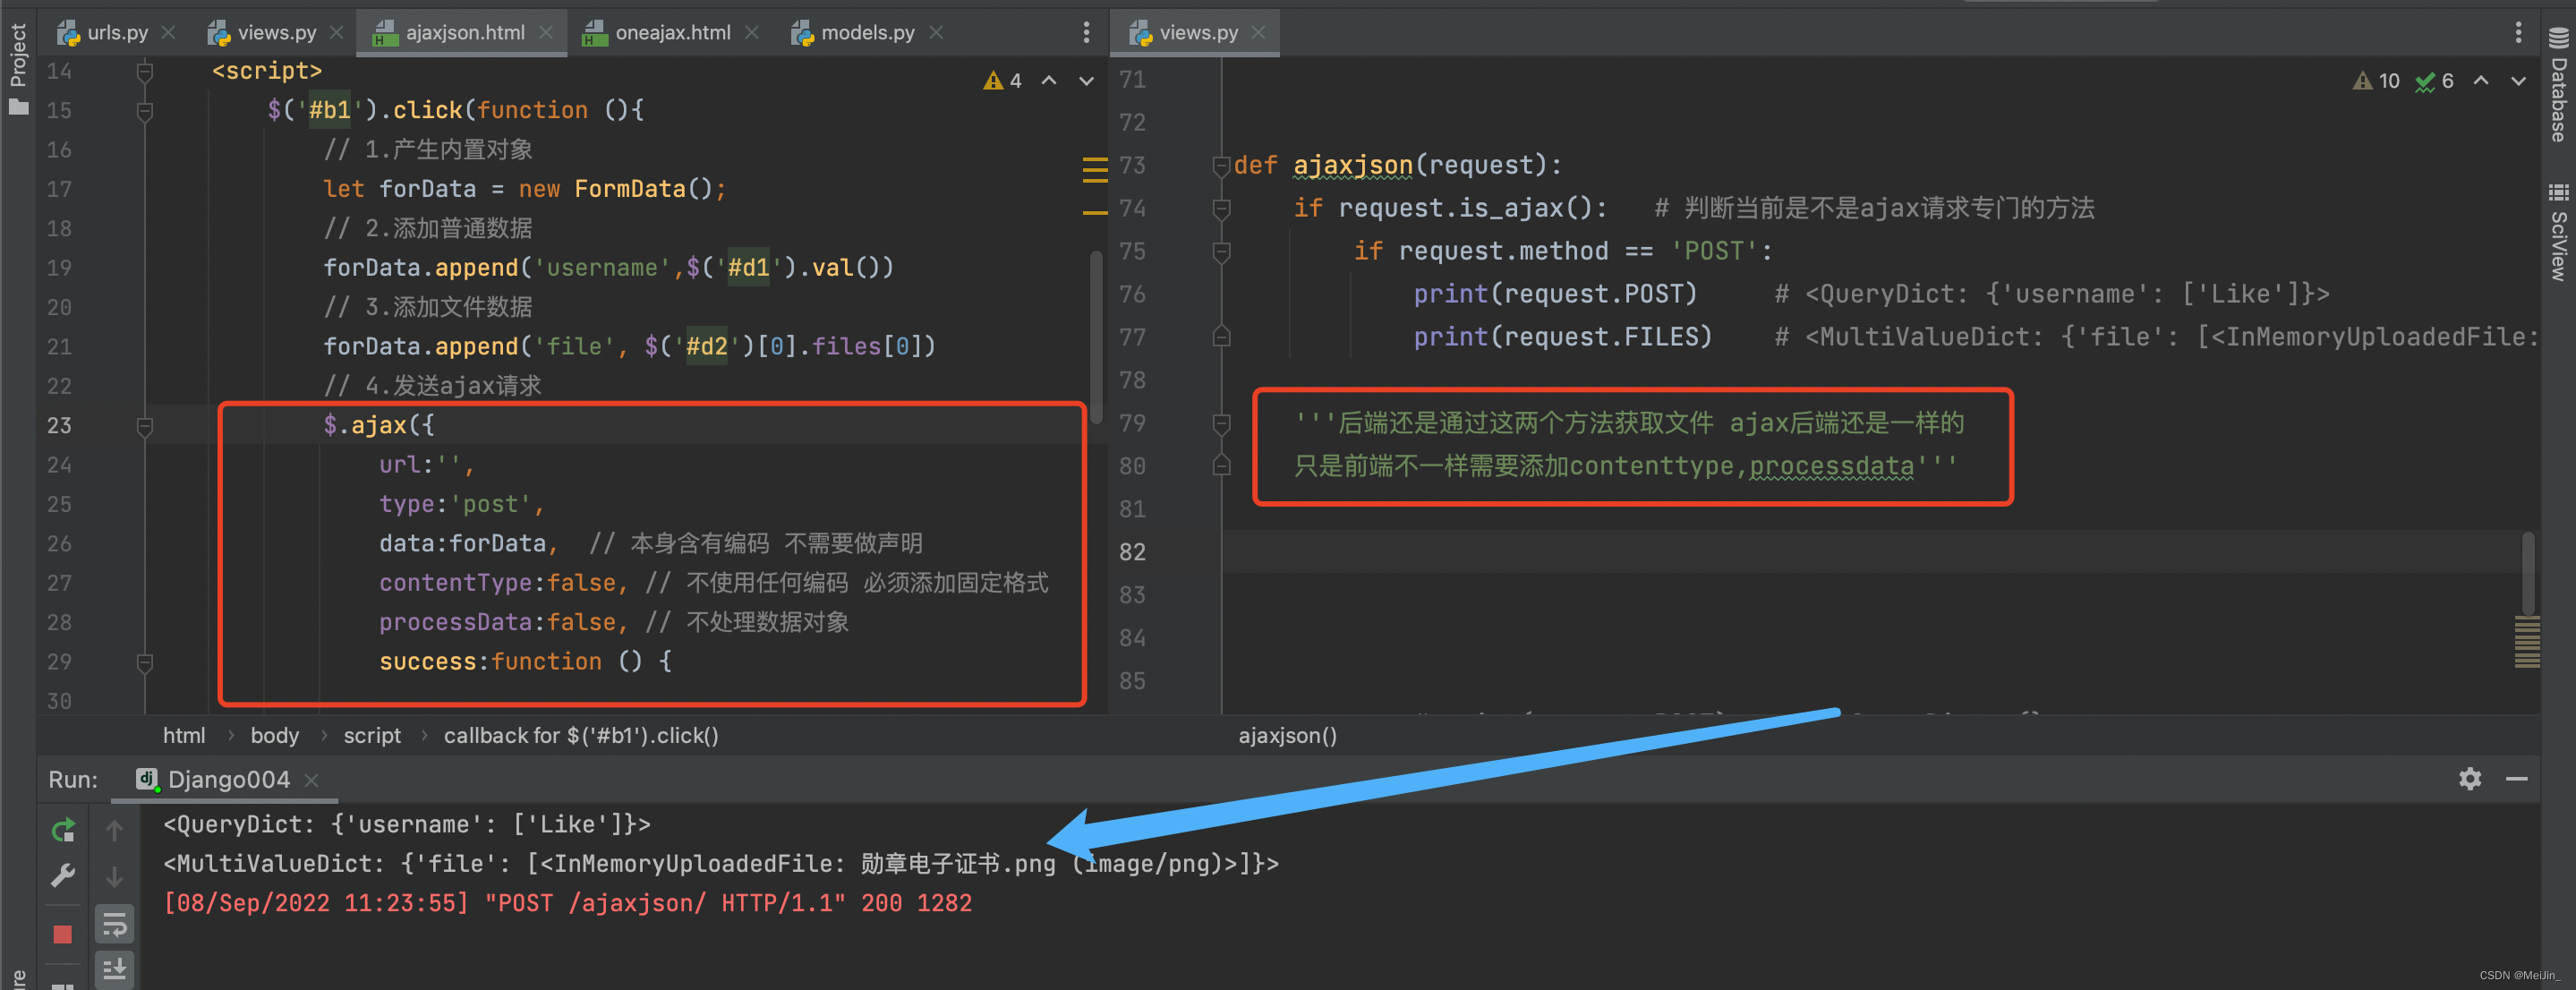Open the Database tool window
The image size is (2576, 990).
pyautogui.click(x=2558, y=85)
